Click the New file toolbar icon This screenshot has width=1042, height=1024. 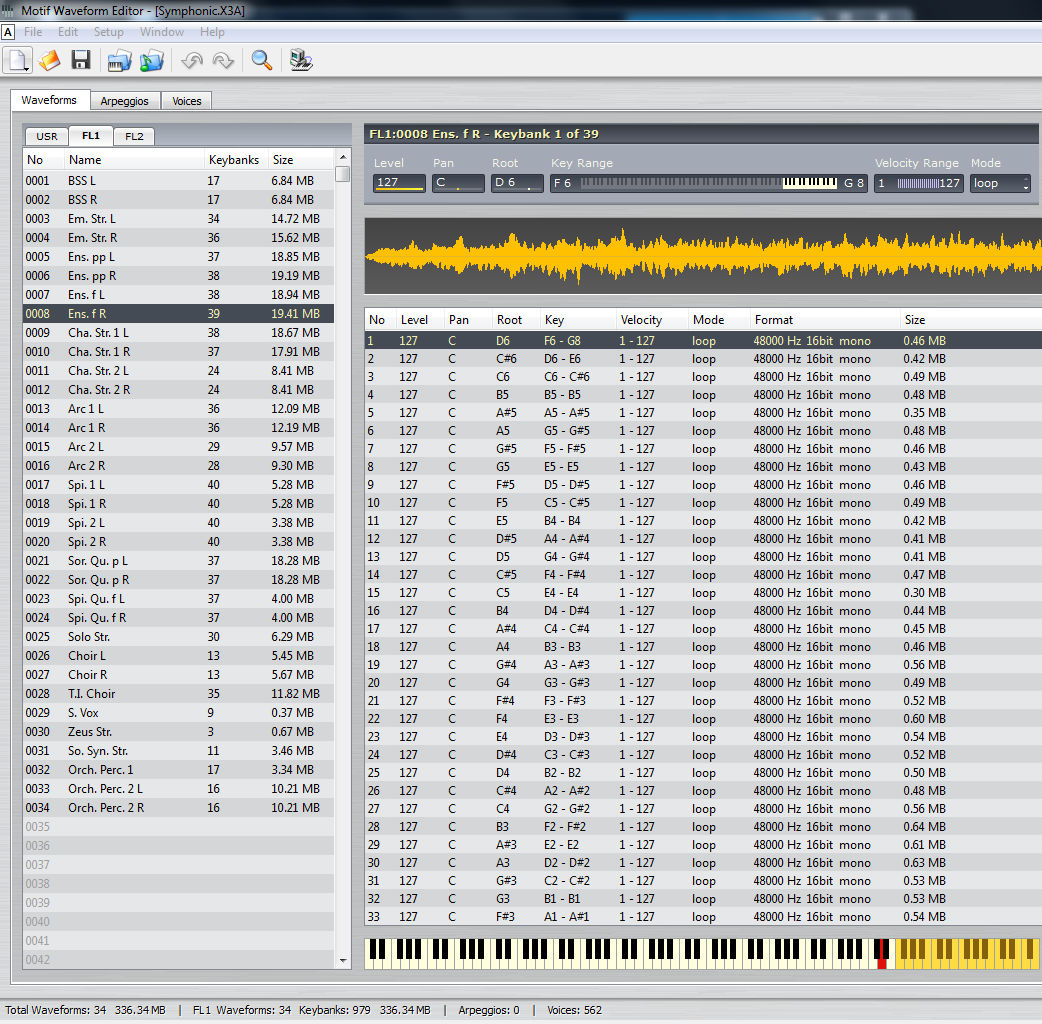click(x=17, y=60)
